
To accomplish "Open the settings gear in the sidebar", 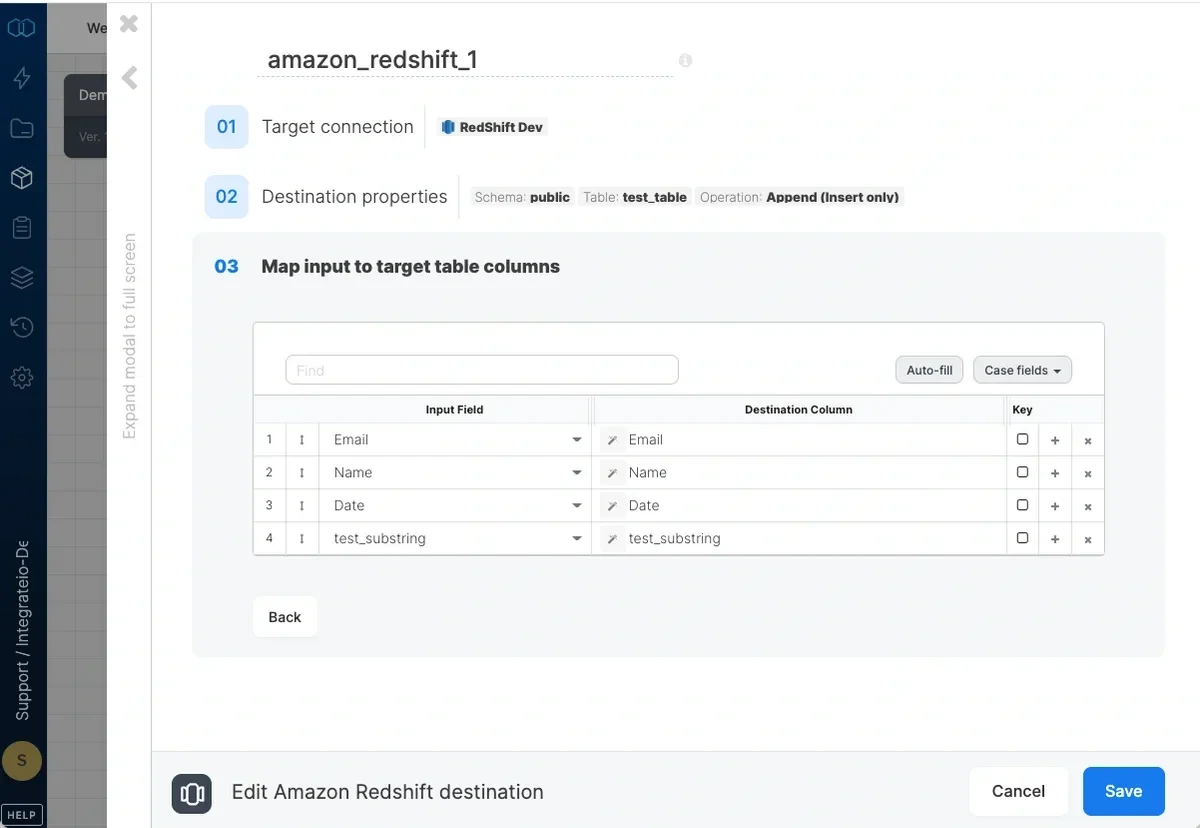I will (22, 377).
